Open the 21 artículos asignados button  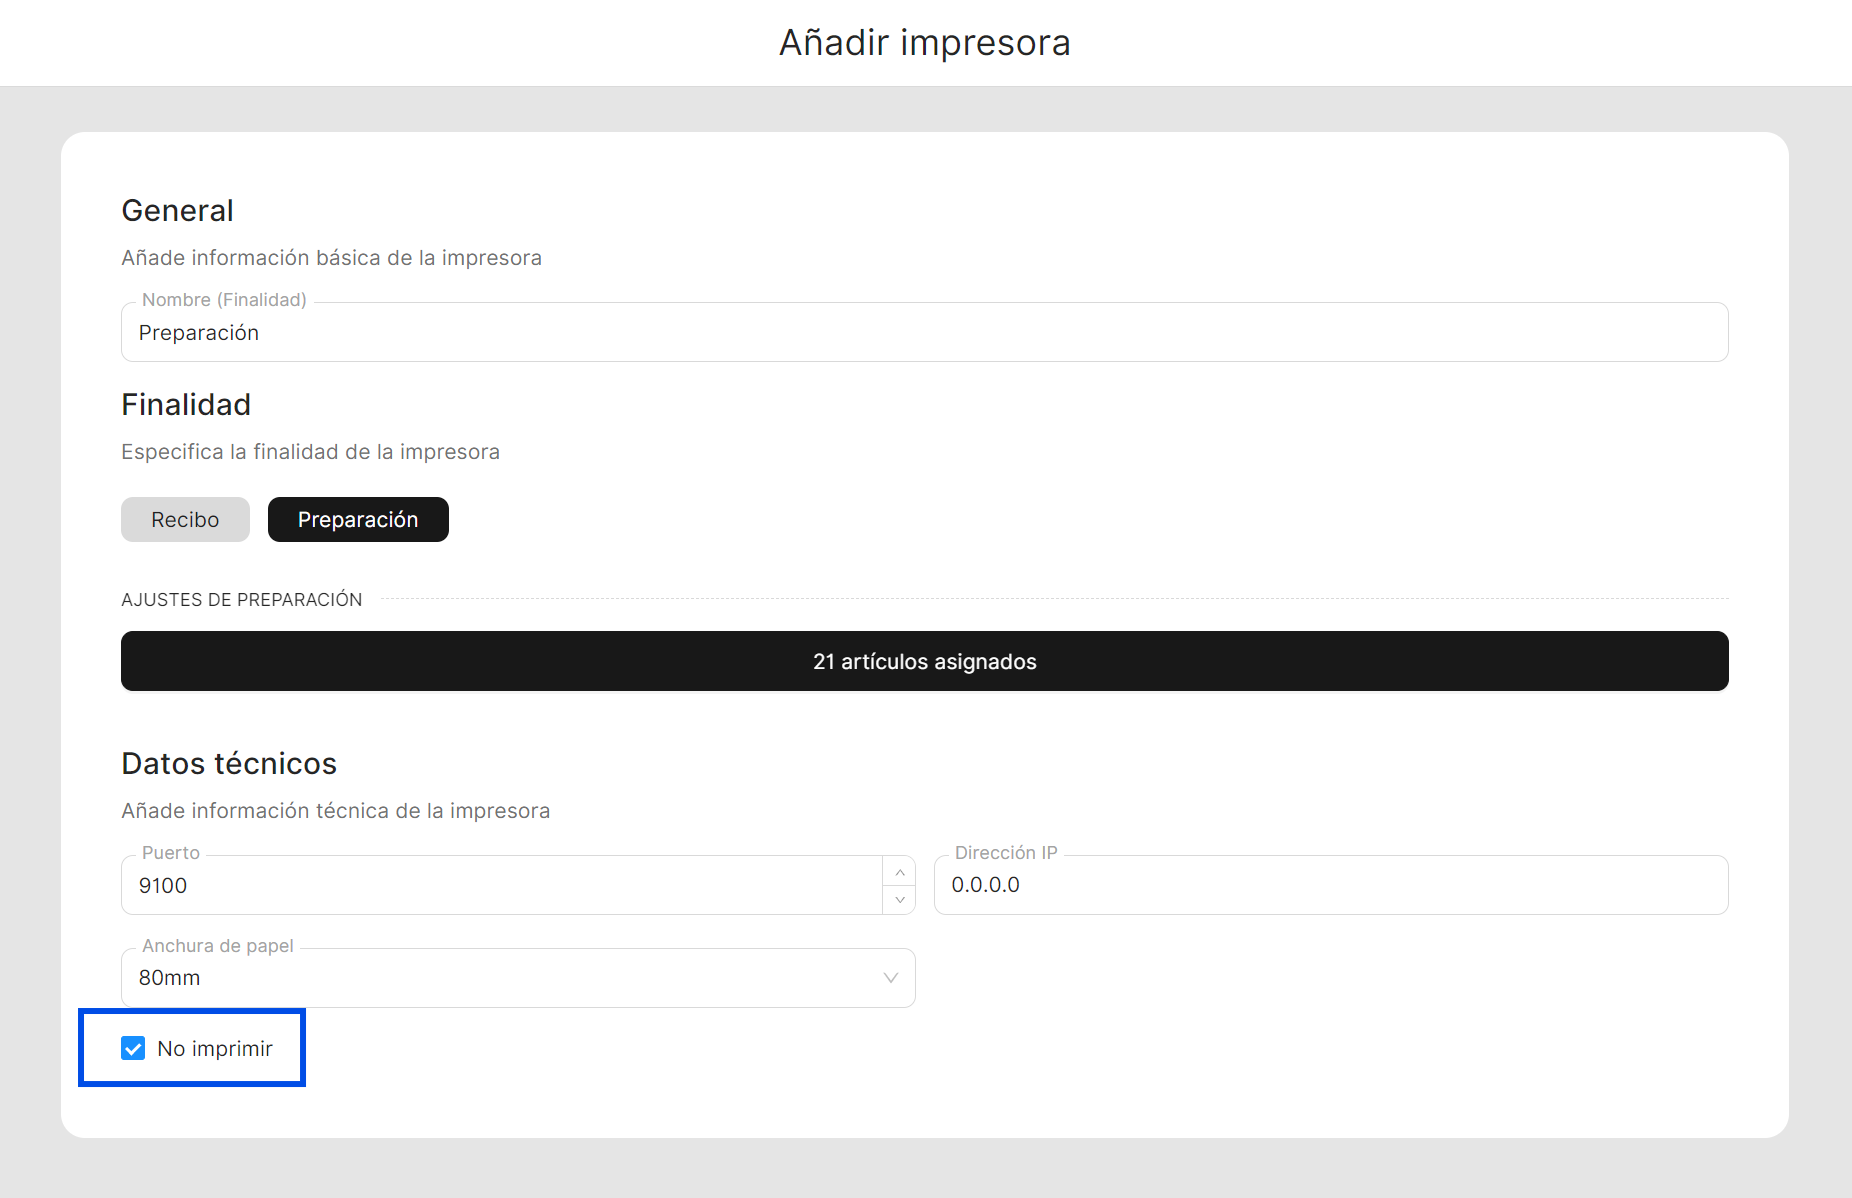coord(924,661)
